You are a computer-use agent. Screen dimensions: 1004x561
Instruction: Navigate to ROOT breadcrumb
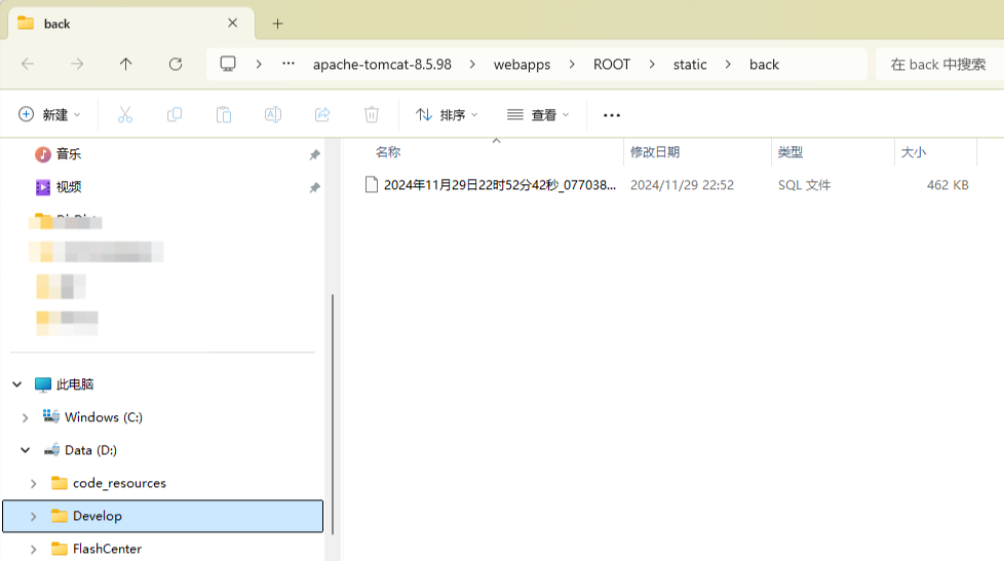click(611, 65)
